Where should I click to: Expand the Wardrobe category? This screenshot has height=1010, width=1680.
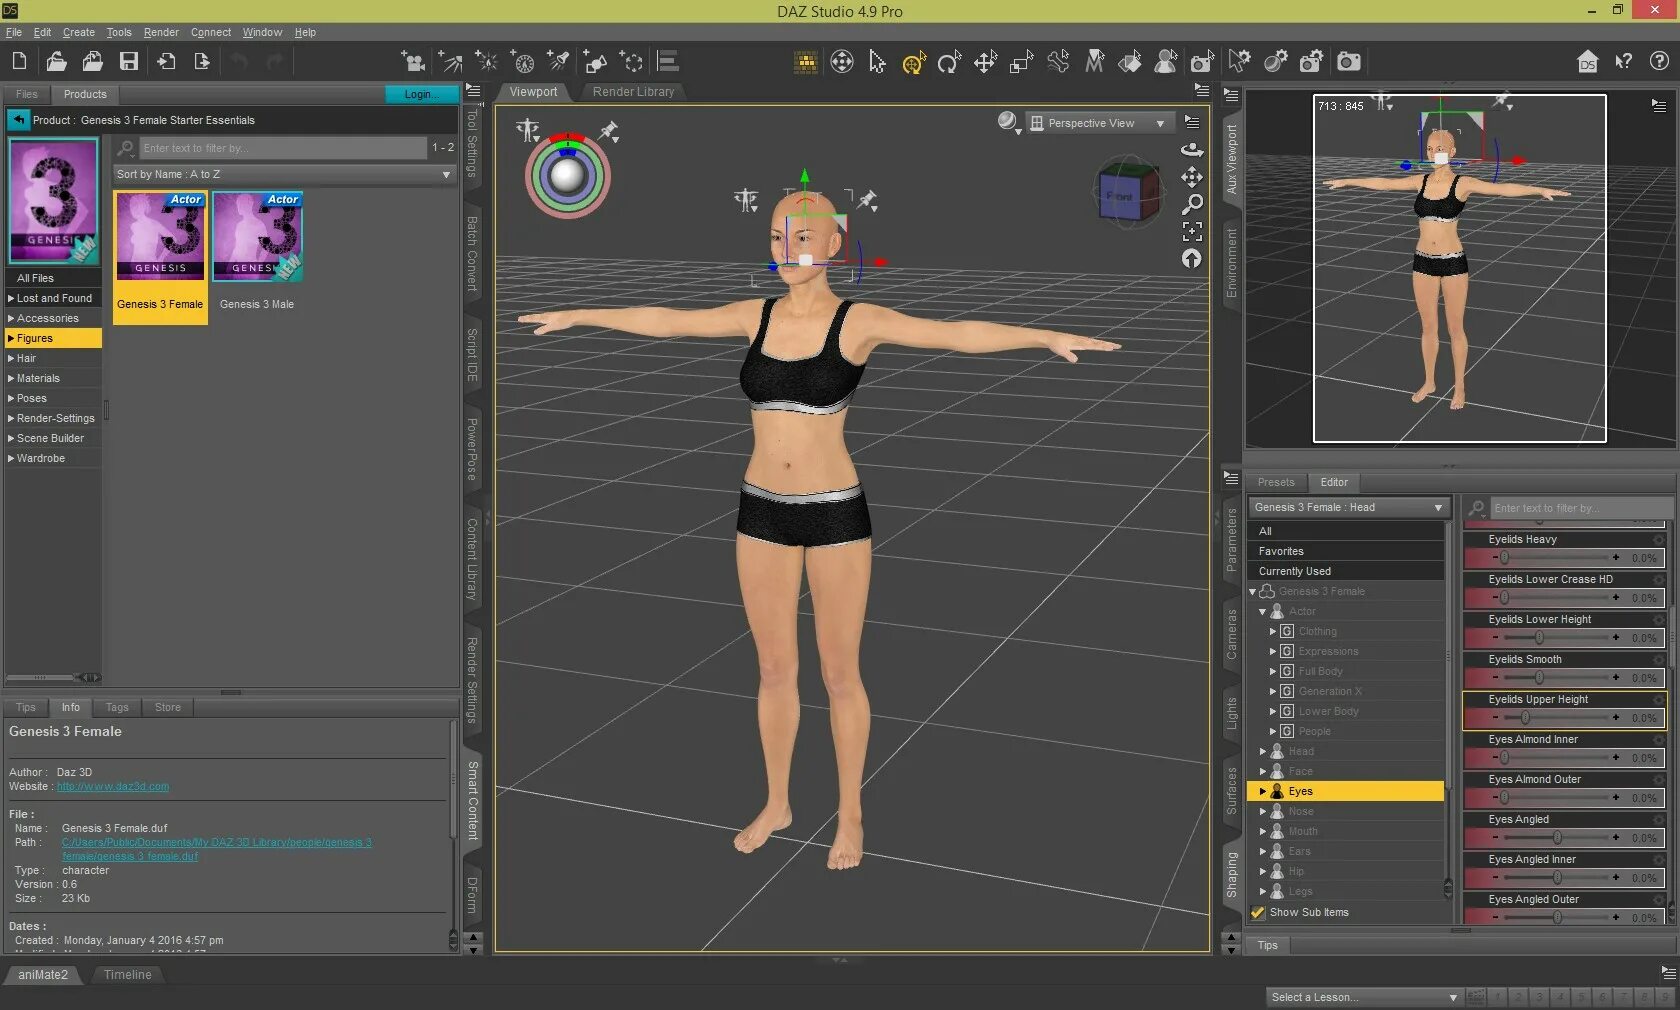(11, 458)
